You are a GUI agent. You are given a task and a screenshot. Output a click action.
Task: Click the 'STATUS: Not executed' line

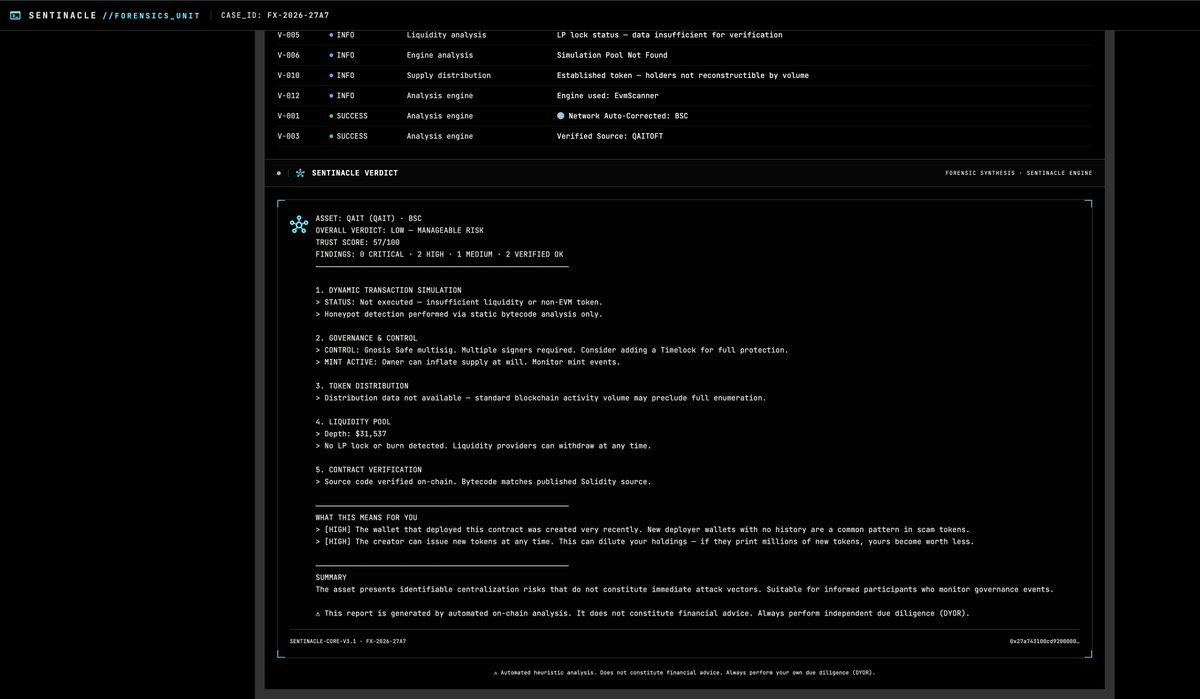click(459, 302)
